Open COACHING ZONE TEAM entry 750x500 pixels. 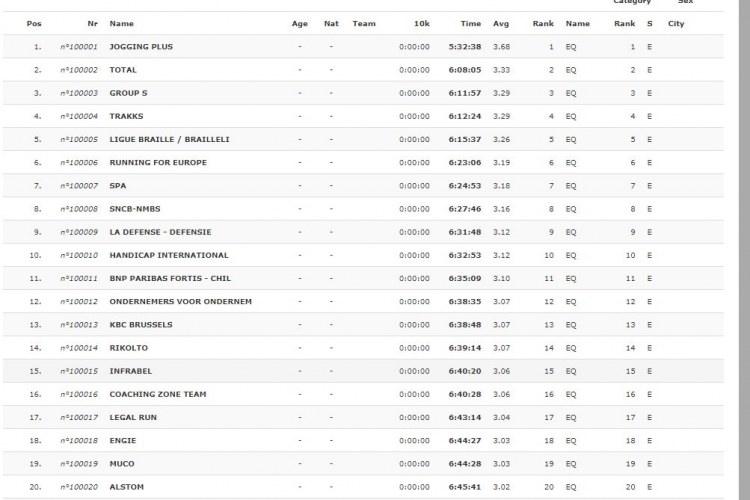(x=158, y=394)
